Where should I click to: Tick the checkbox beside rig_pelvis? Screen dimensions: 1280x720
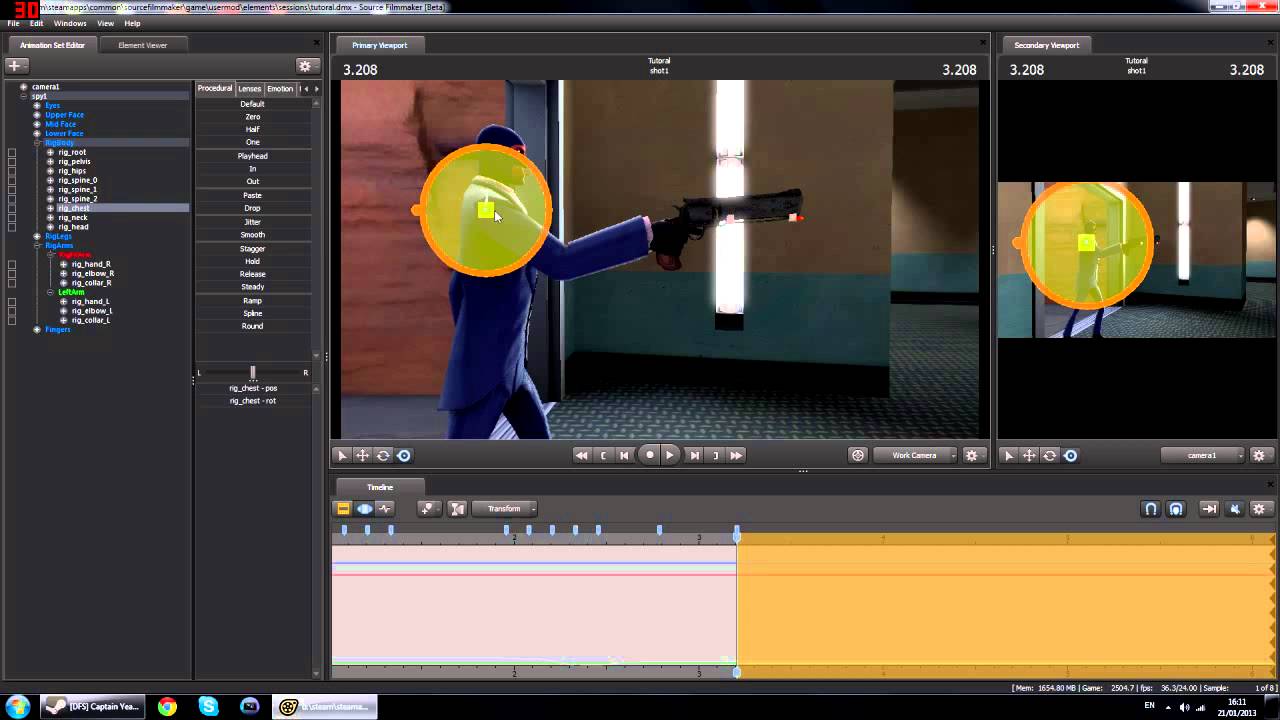12,162
